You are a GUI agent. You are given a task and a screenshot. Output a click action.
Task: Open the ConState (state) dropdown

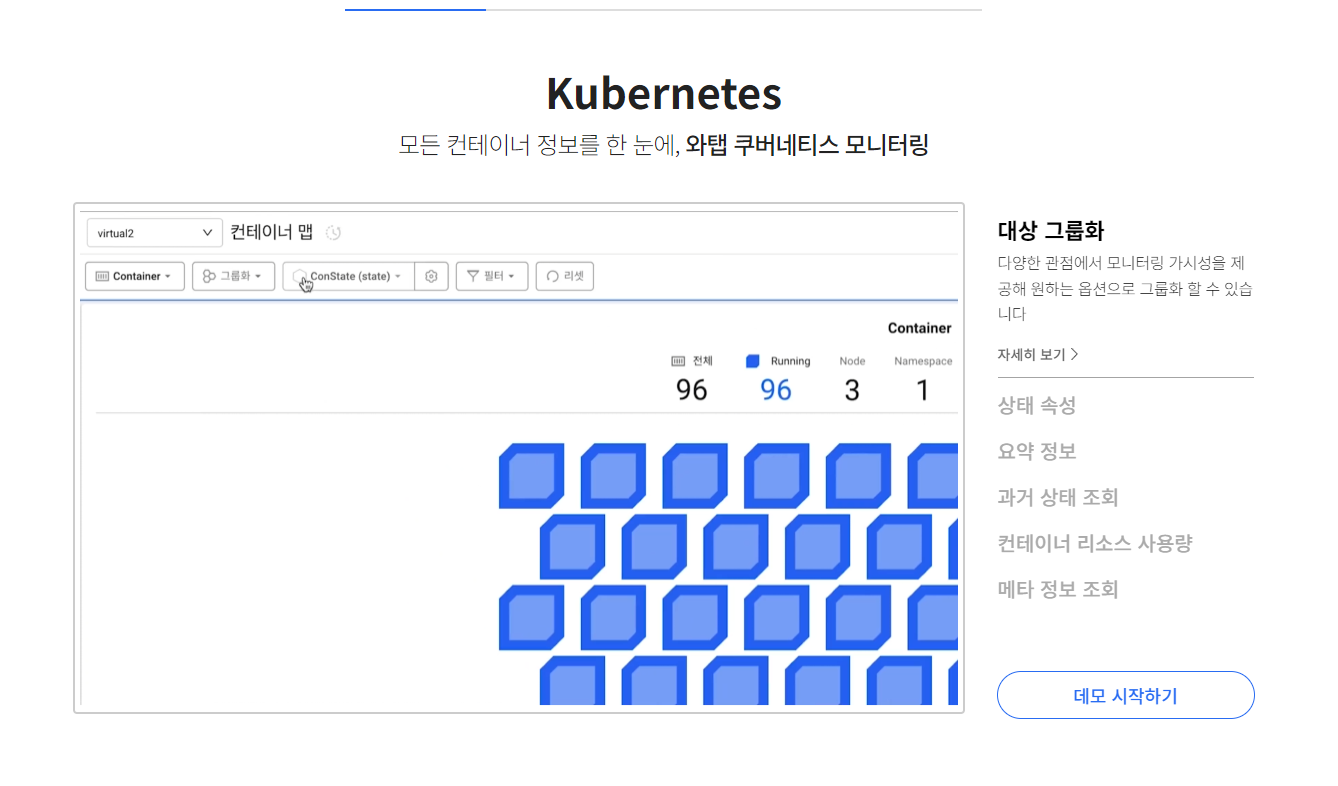point(348,276)
